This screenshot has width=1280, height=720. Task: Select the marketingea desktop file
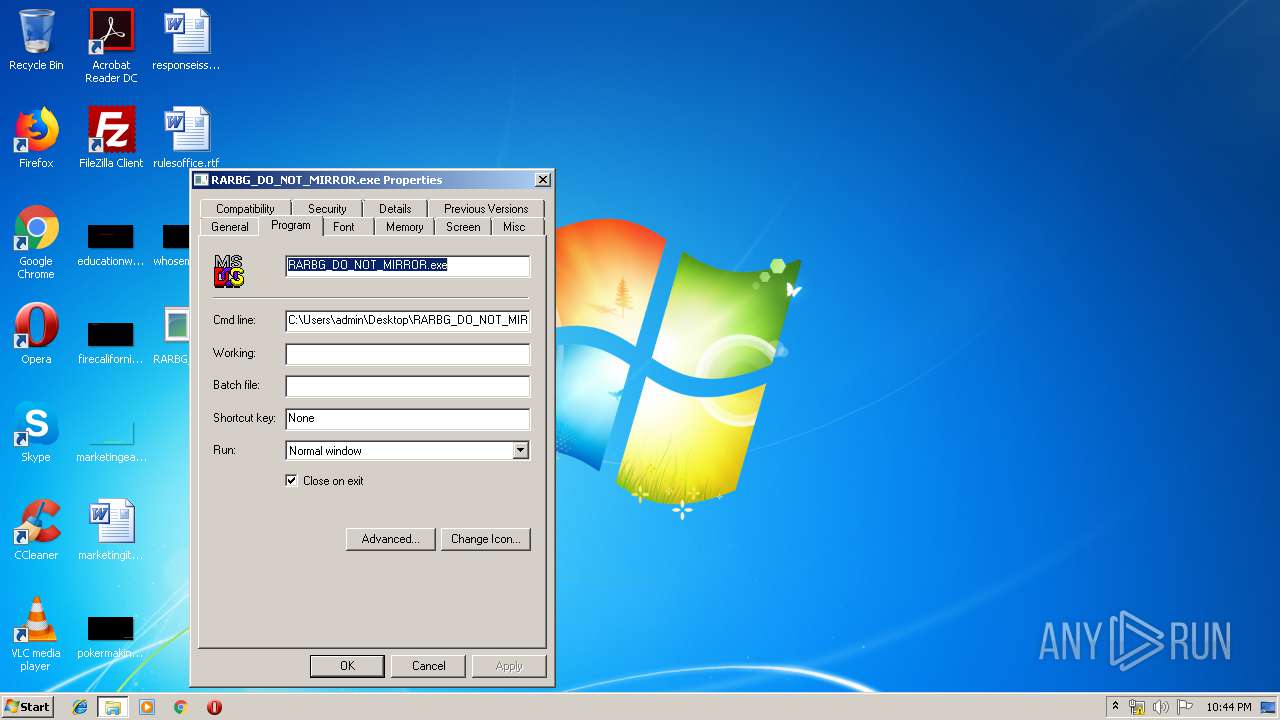click(111, 440)
